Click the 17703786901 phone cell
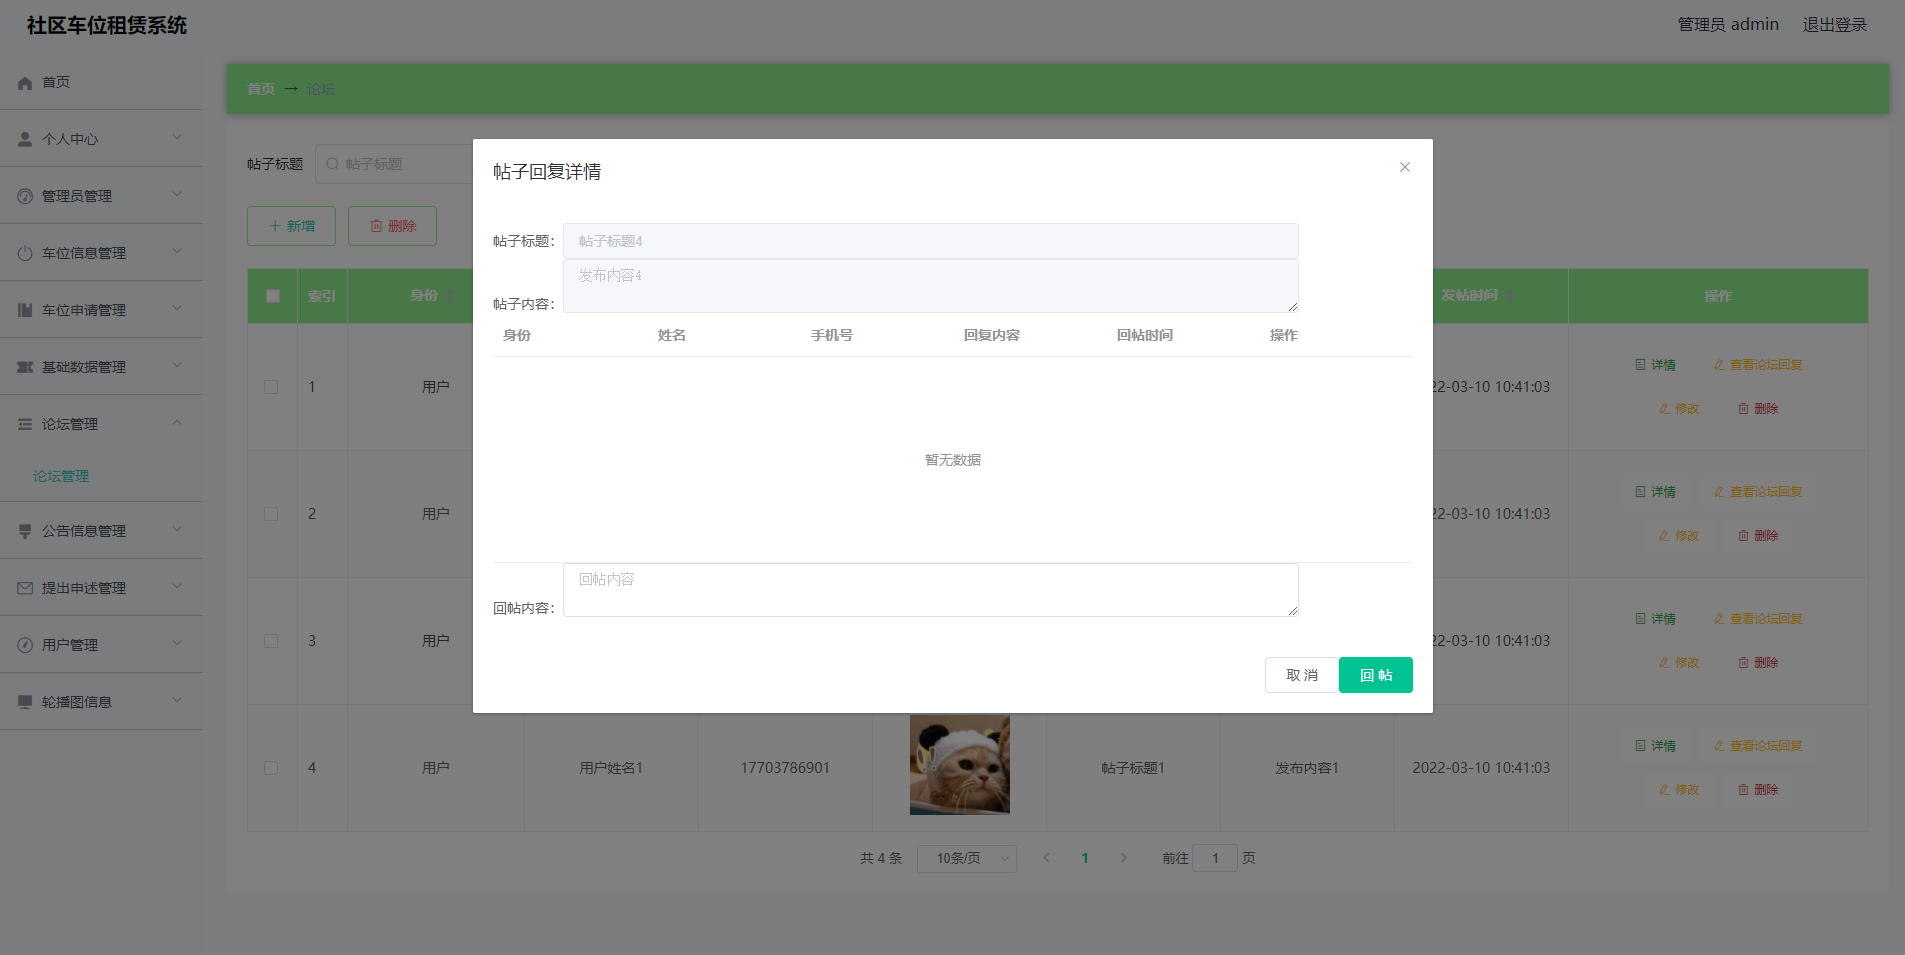Viewport: 1905px width, 955px height. (785, 768)
